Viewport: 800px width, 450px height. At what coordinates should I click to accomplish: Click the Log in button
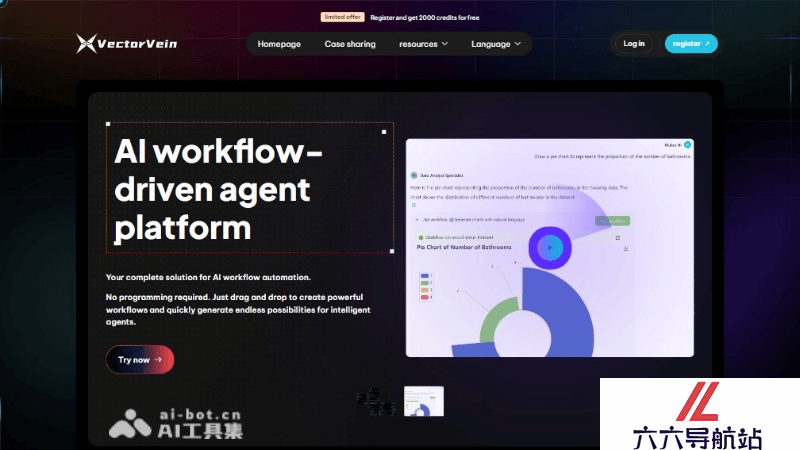[634, 43]
